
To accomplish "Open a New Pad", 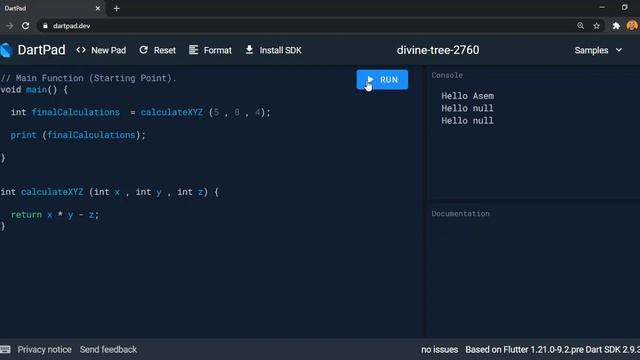I will (101, 50).
